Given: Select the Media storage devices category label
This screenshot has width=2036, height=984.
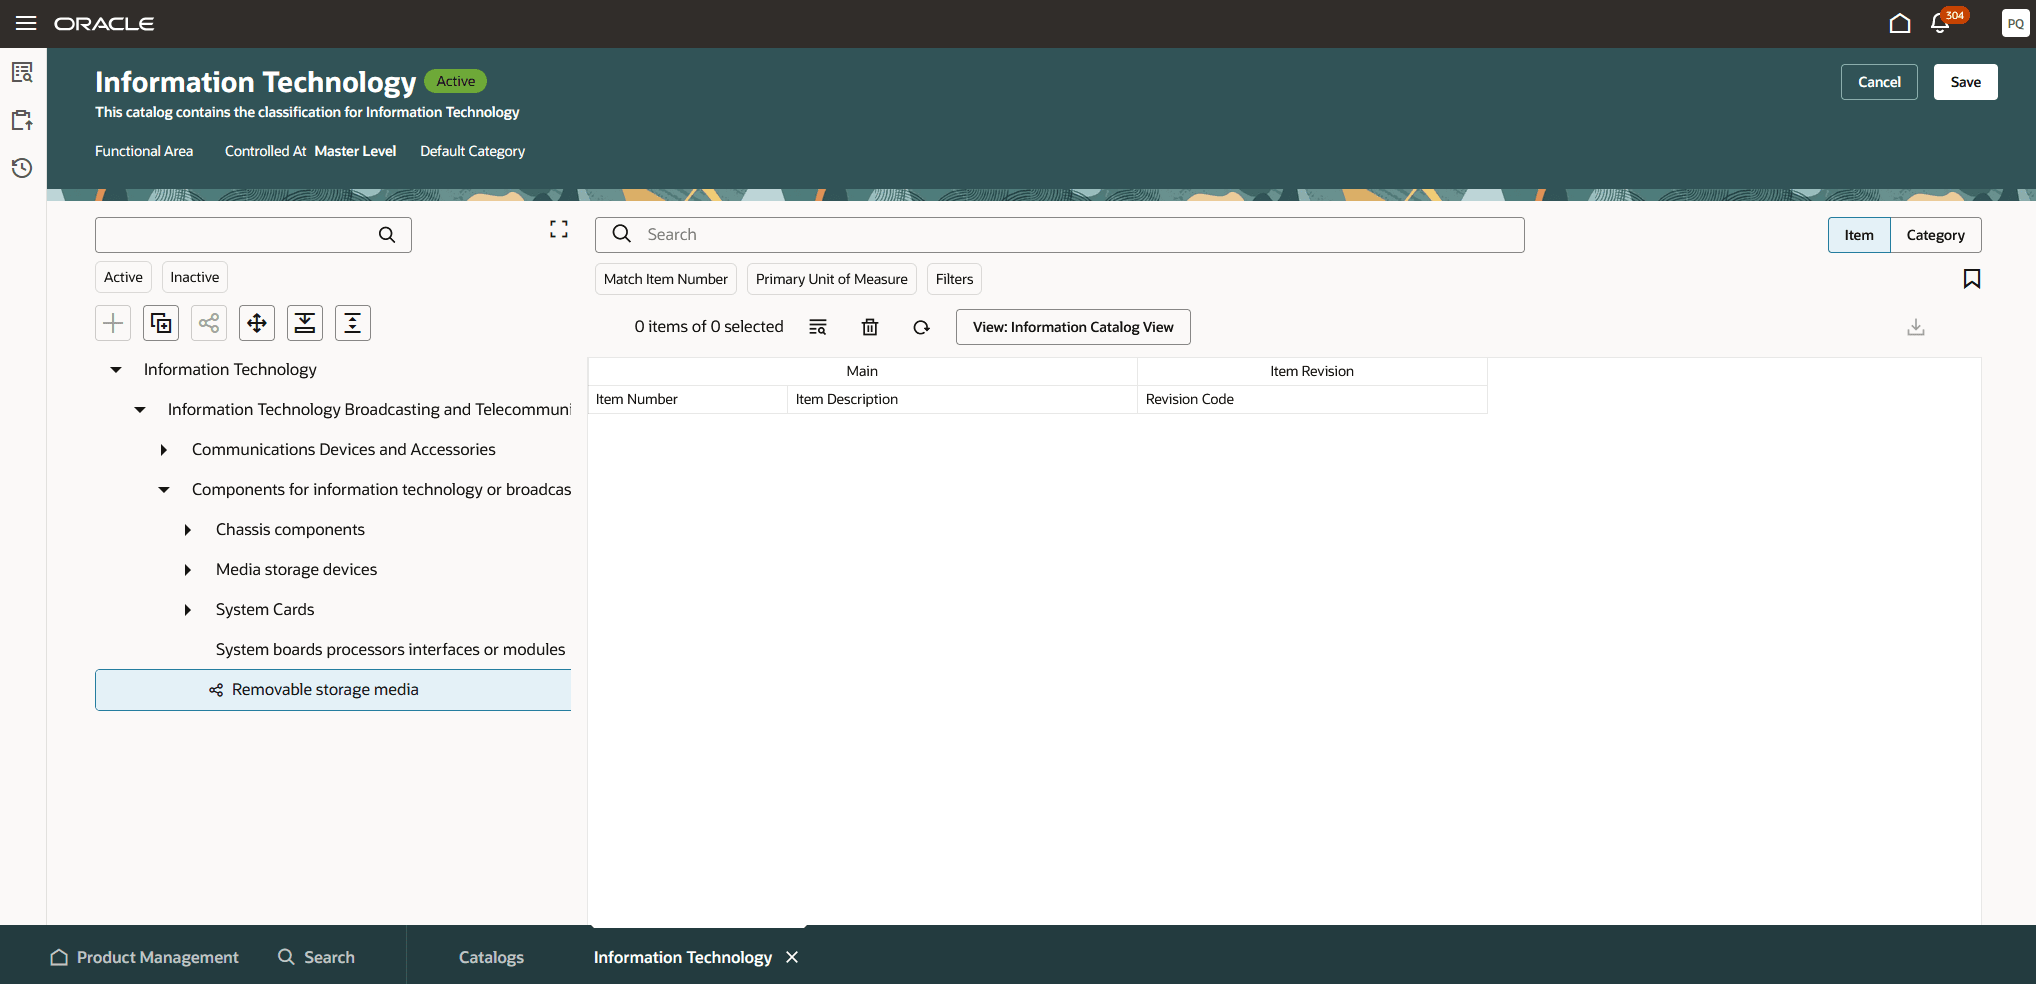Looking at the screenshot, I should 297,570.
